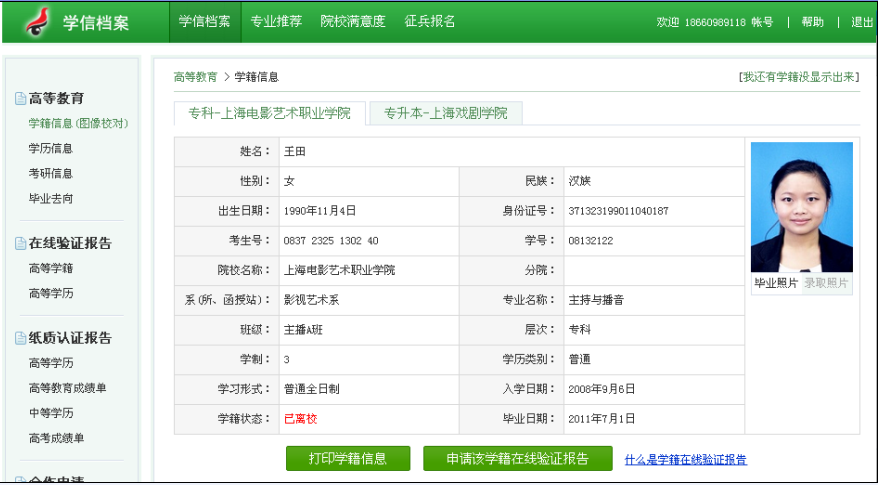The image size is (878, 485).
Task: Open the 院校满意度 top menu
Action: click(x=352, y=21)
